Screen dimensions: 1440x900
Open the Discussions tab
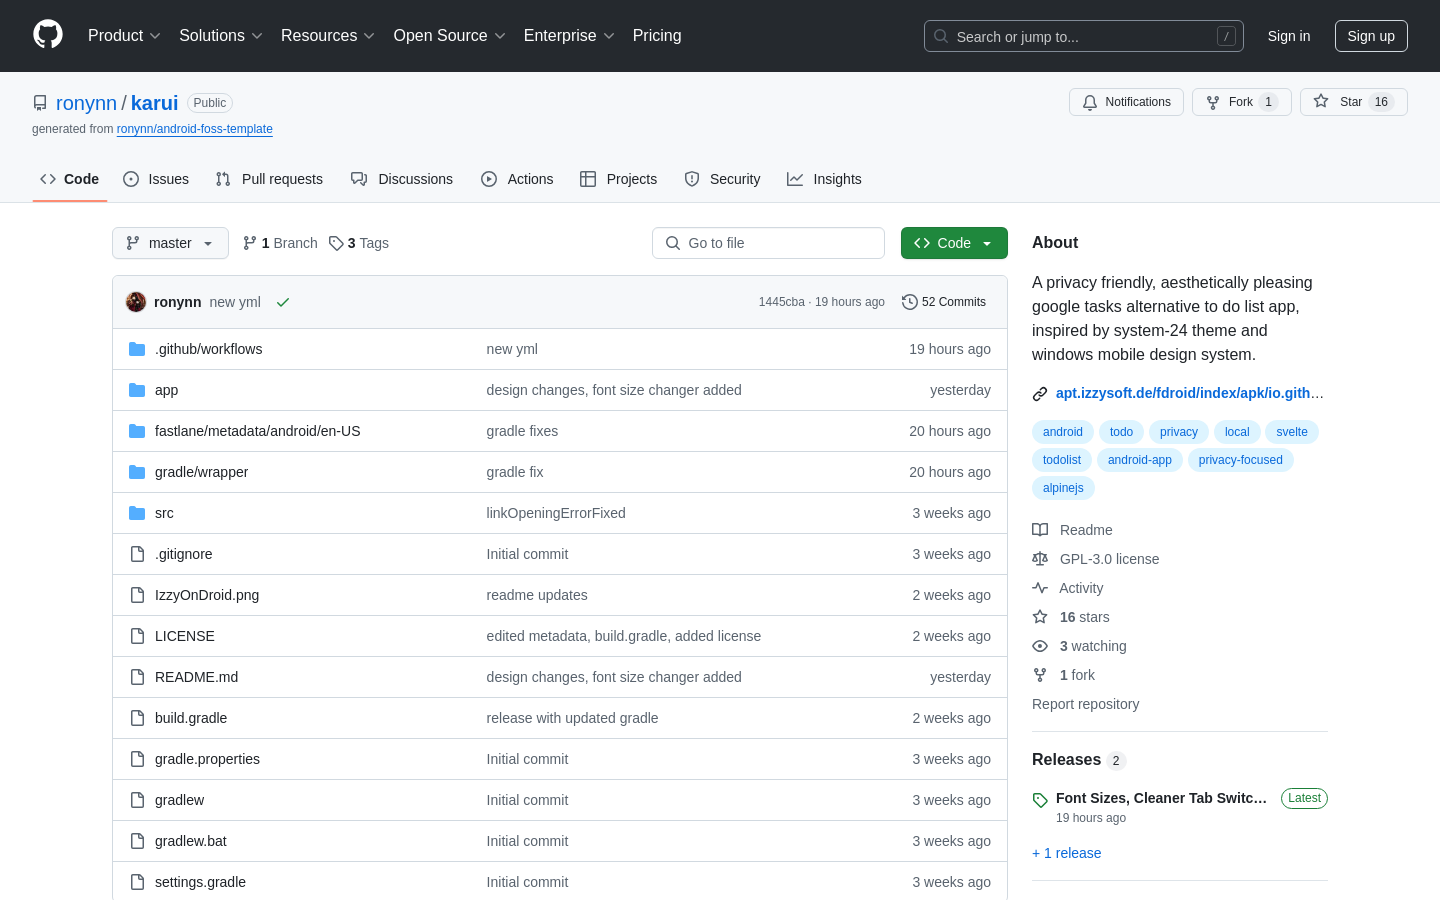(x=402, y=179)
